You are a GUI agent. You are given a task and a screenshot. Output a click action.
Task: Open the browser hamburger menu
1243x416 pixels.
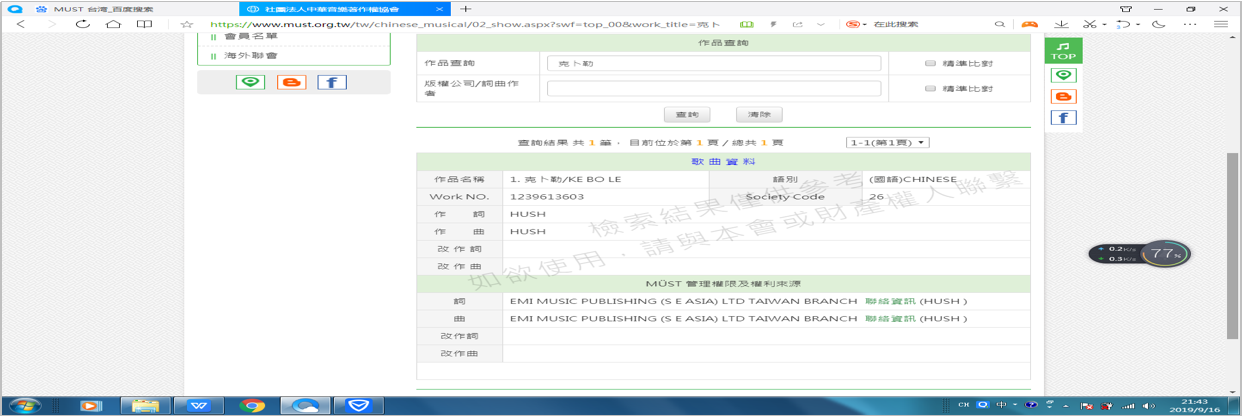coord(1221,24)
